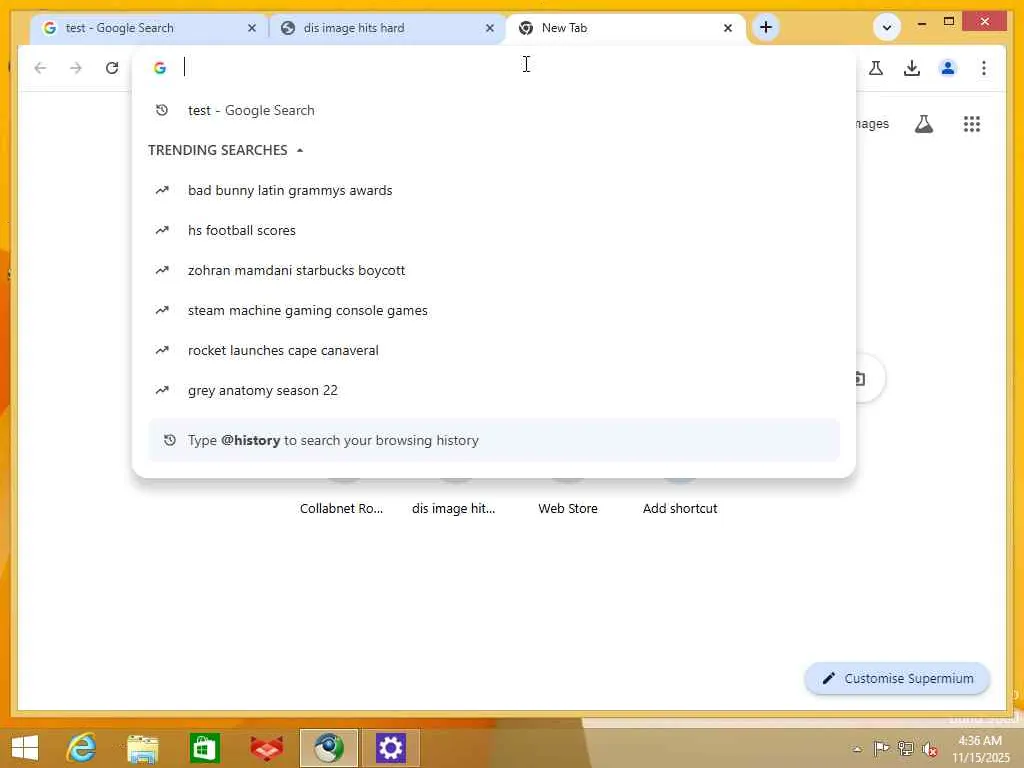The image size is (1024, 768).
Task: Click the Google logo in the address bar
Action: click(x=160, y=68)
